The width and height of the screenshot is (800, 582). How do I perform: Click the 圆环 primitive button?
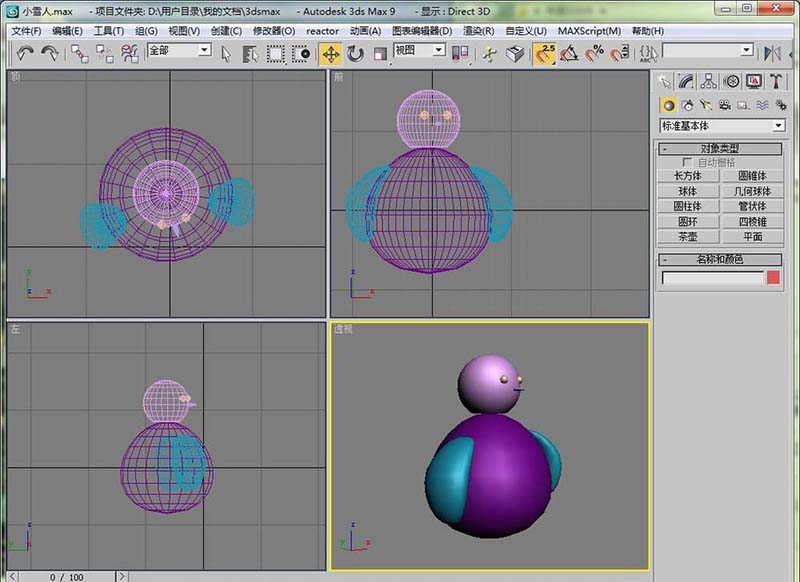tap(688, 221)
